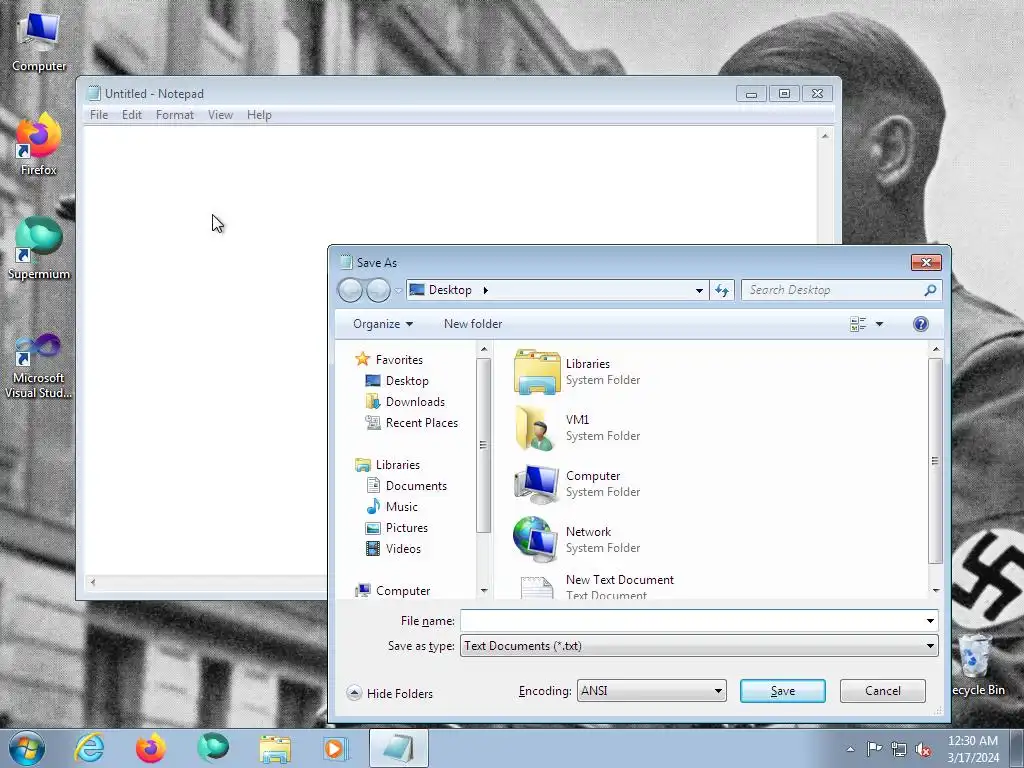Image resolution: width=1024 pixels, height=768 pixels.
Task: Open the Computer desktop icon
Action: coord(39,42)
